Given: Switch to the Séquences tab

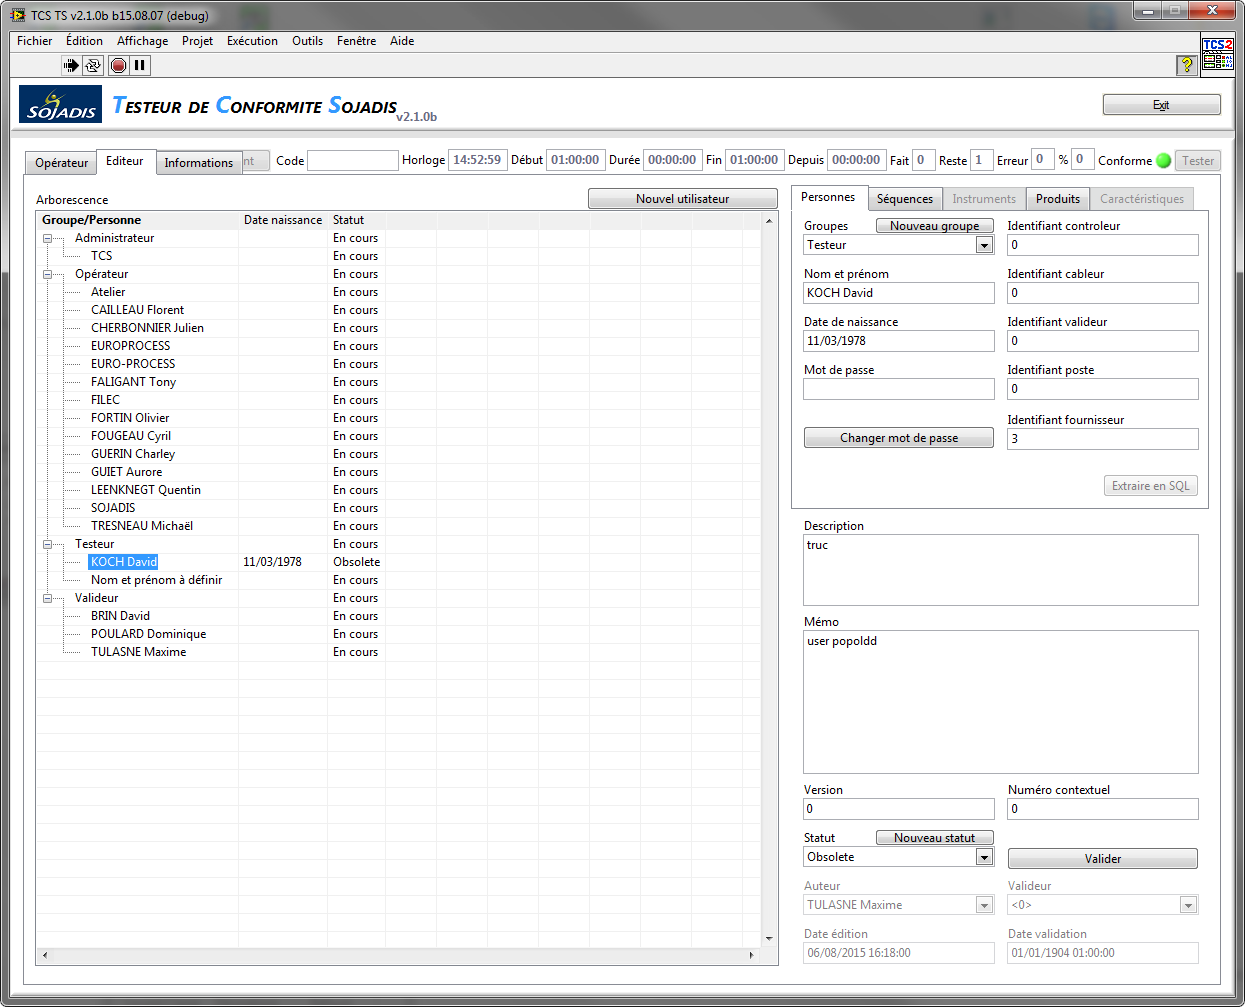Looking at the screenshot, I should [905, 199].
